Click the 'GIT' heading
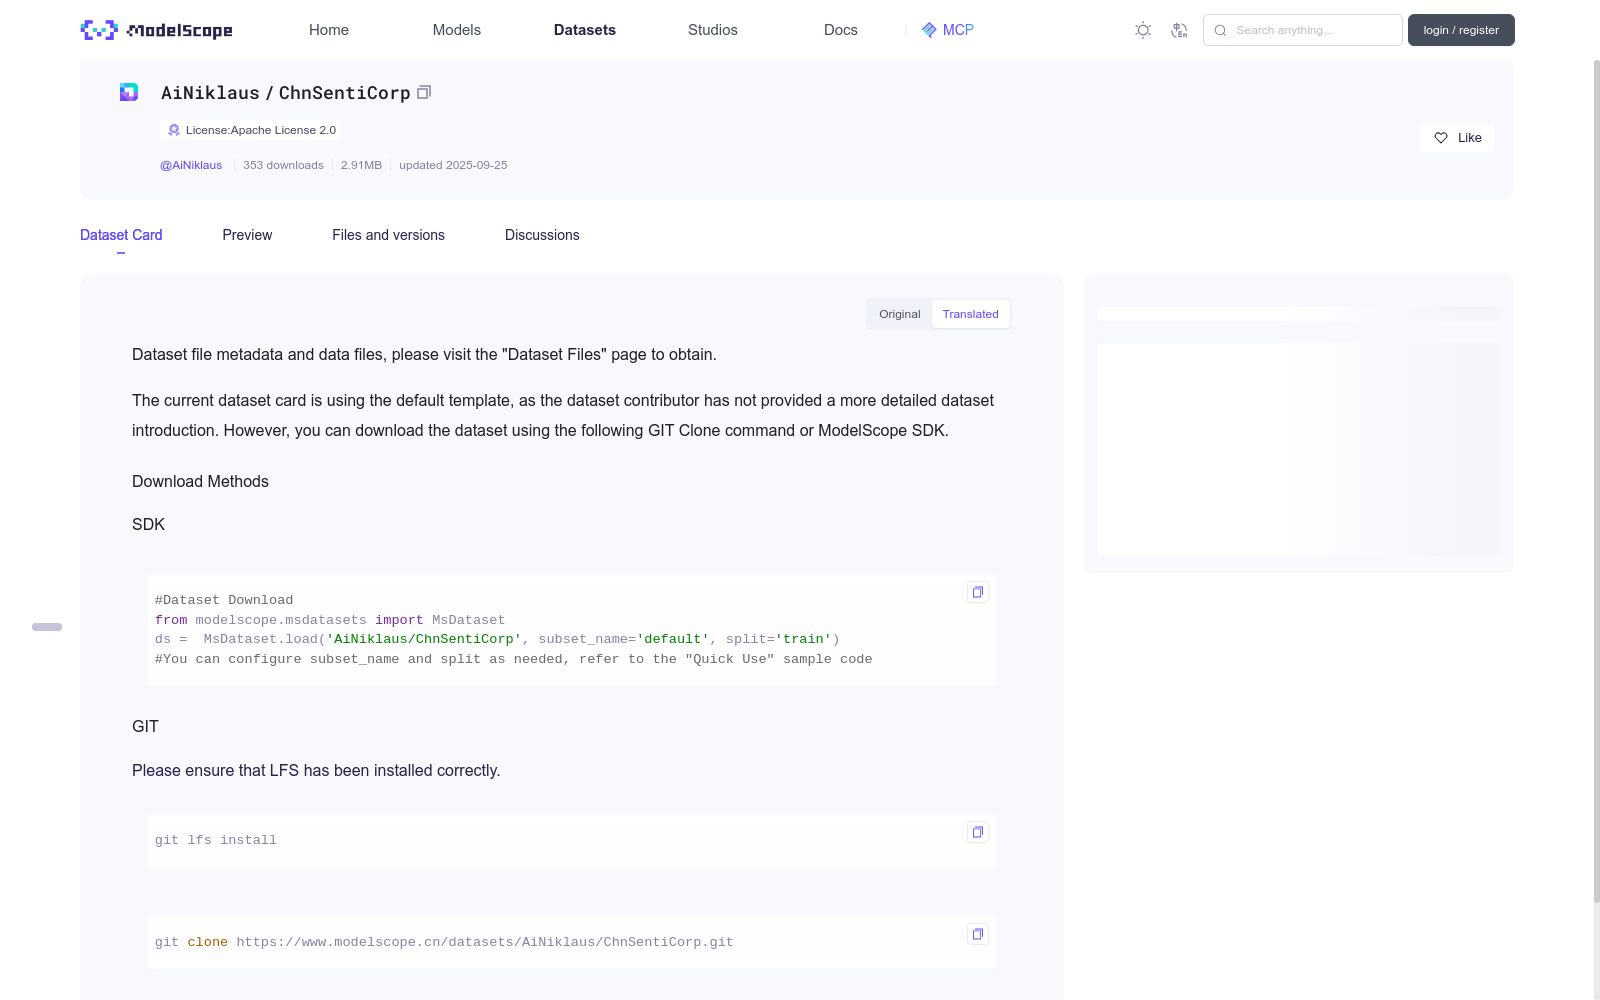 (x=145, y=727)
